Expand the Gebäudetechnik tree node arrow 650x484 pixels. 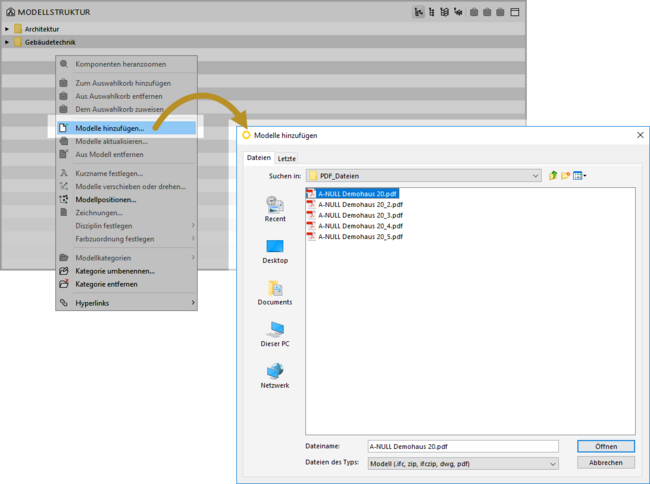point(7,42)
